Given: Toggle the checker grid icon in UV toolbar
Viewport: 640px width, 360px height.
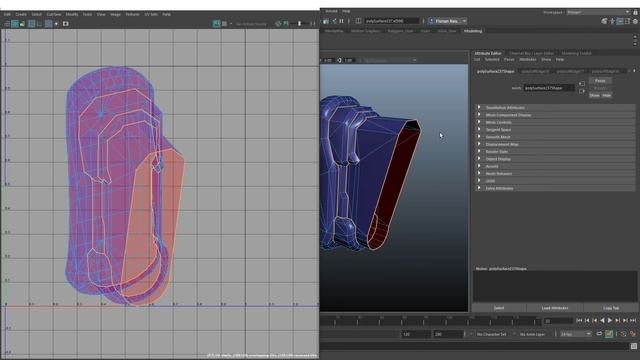Looking at the screenshot, I should [224, 24].
